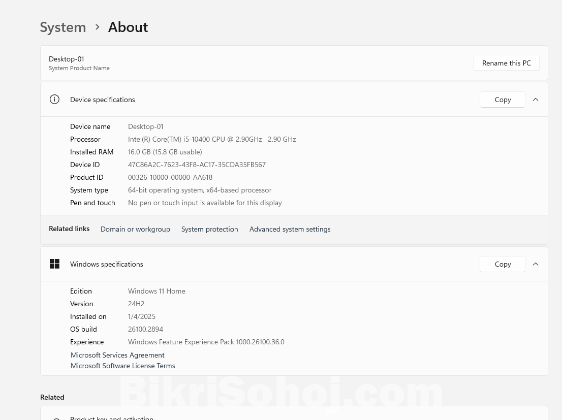Select the Installed on date 1/4/2025

click(x=142, y=316)
